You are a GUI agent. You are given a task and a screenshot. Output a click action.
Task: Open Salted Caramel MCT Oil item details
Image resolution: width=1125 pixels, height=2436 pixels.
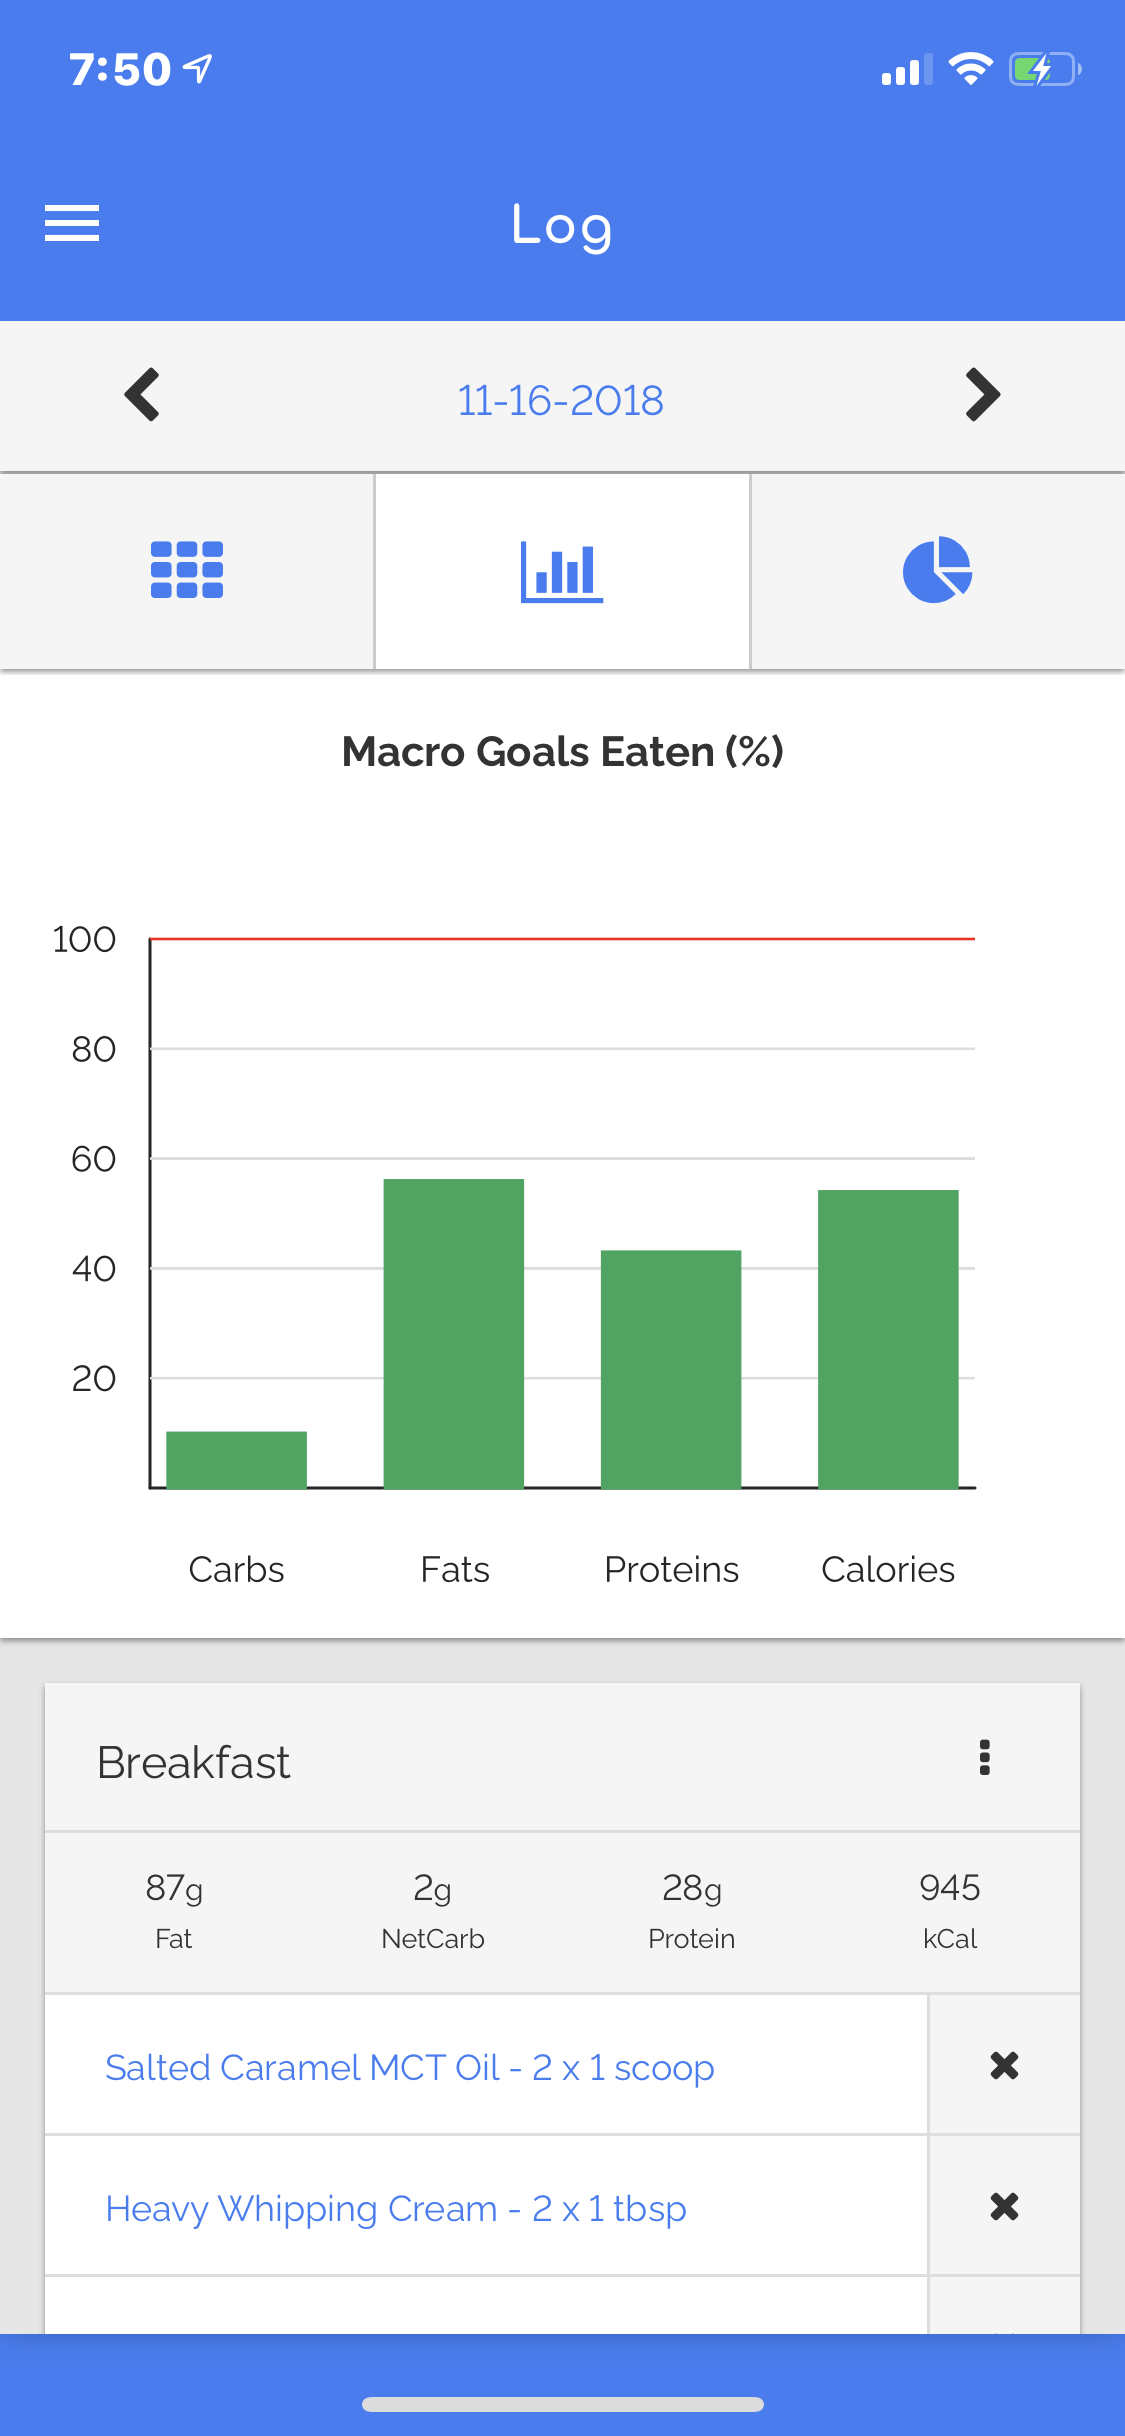pos(410,2067)
